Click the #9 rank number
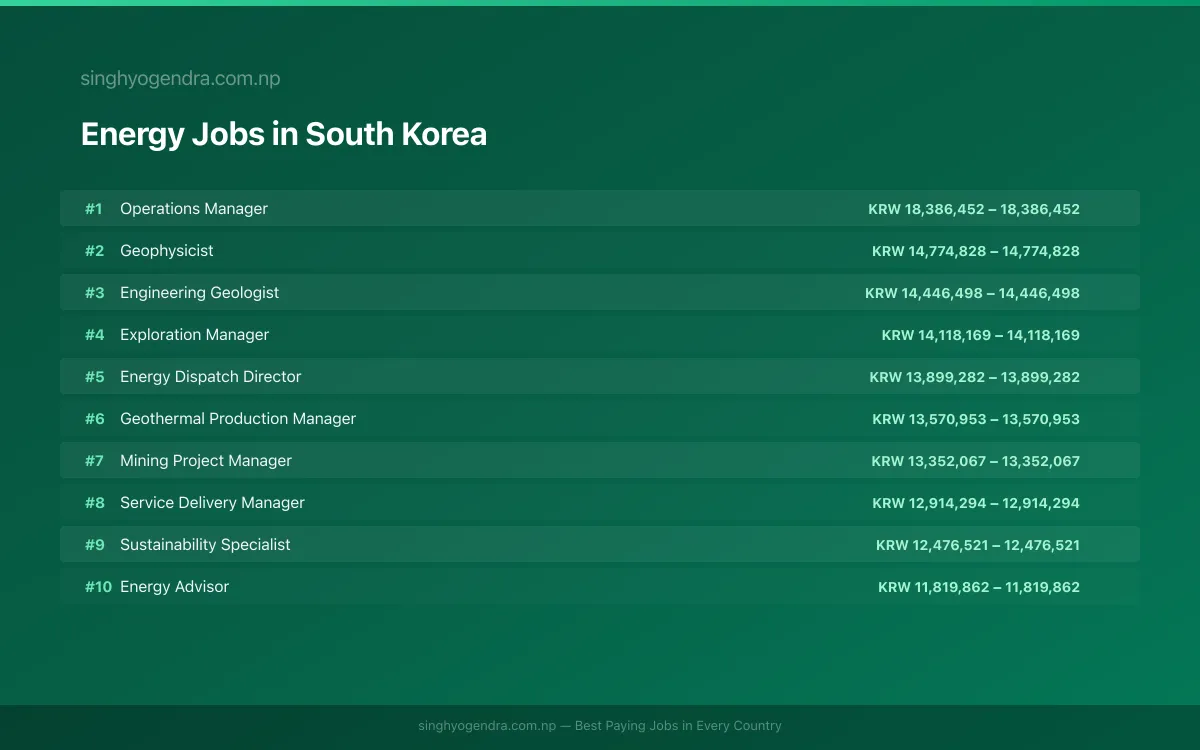 point(94,545)
